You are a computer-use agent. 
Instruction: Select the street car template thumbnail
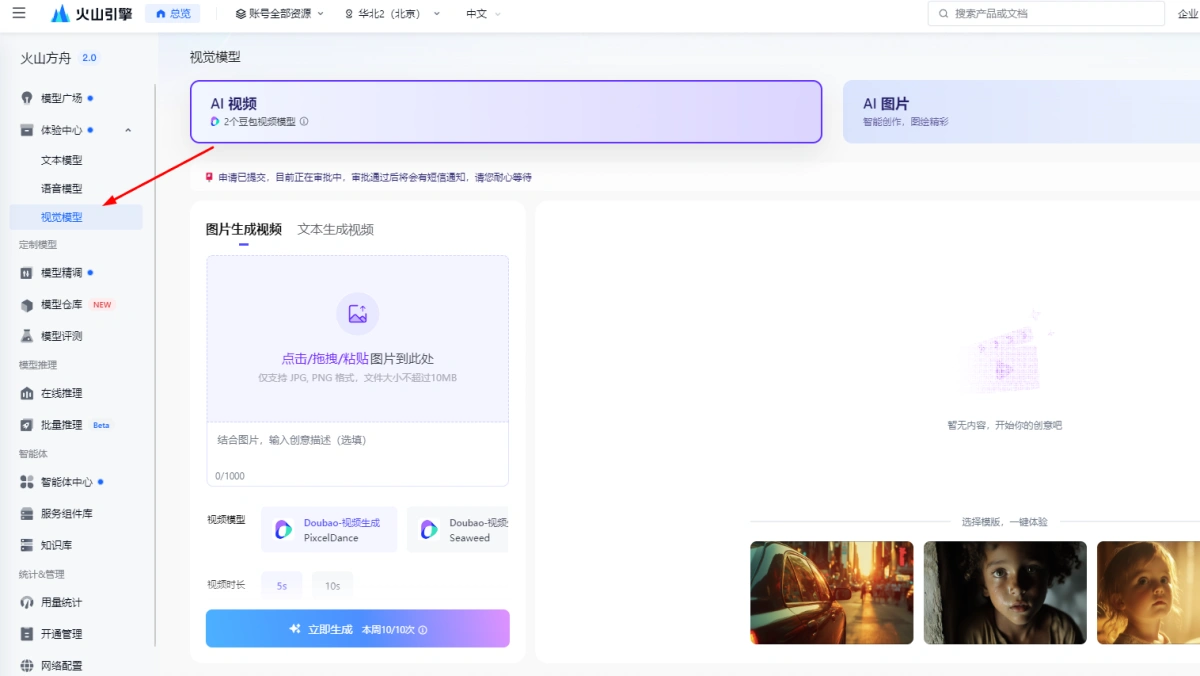(832, 593)
